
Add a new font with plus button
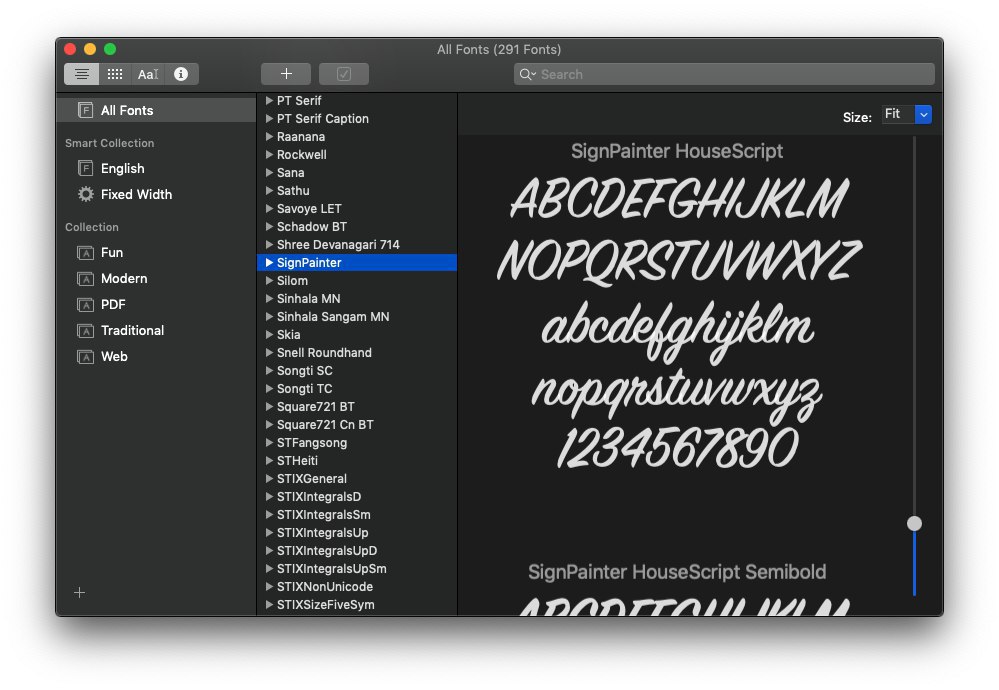click(286, 74)
